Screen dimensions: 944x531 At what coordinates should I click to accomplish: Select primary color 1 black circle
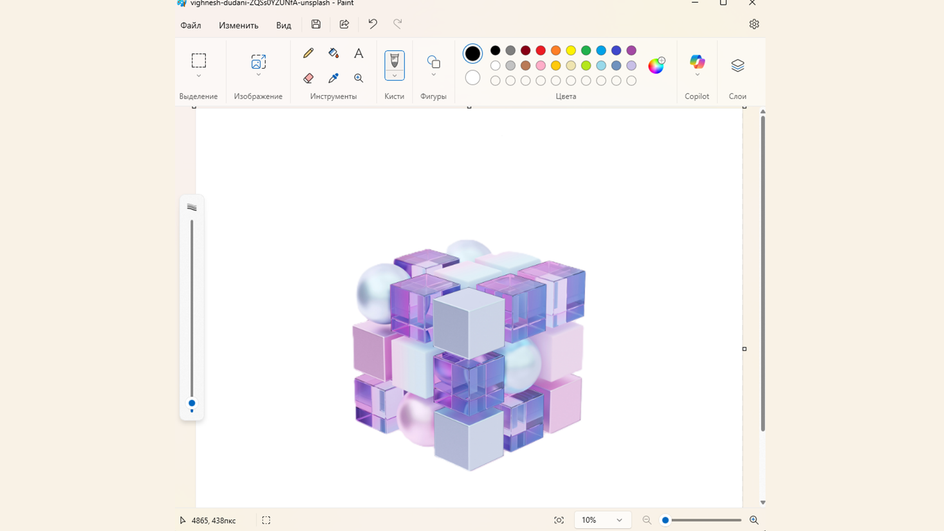pos(473,54)
